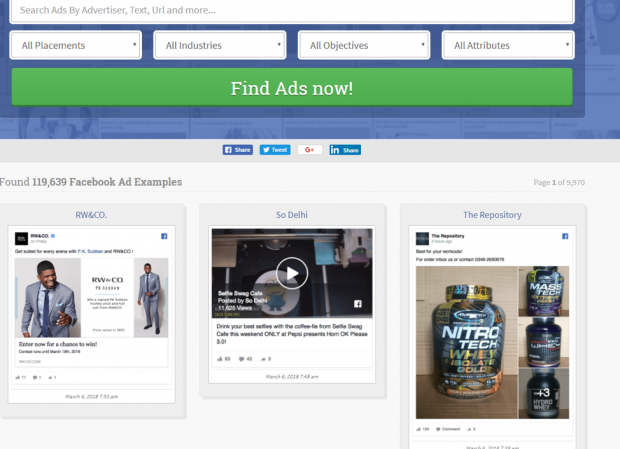Click the full-body suit photo in RW&CO. ad
The image size is (620, 449).
(x=151, y=298)
